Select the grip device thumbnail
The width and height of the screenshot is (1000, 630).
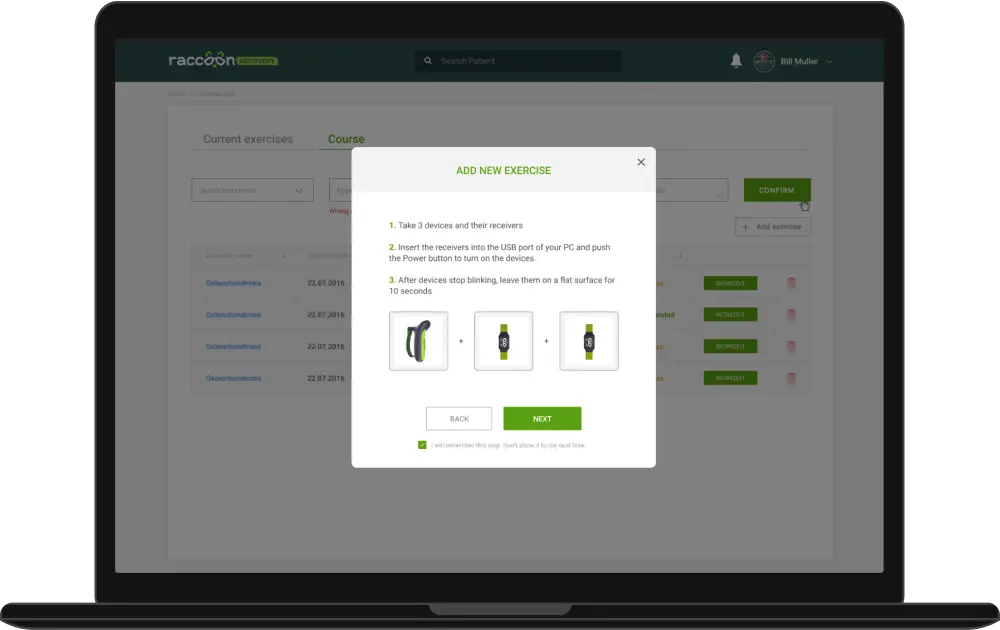click(418, 341)
